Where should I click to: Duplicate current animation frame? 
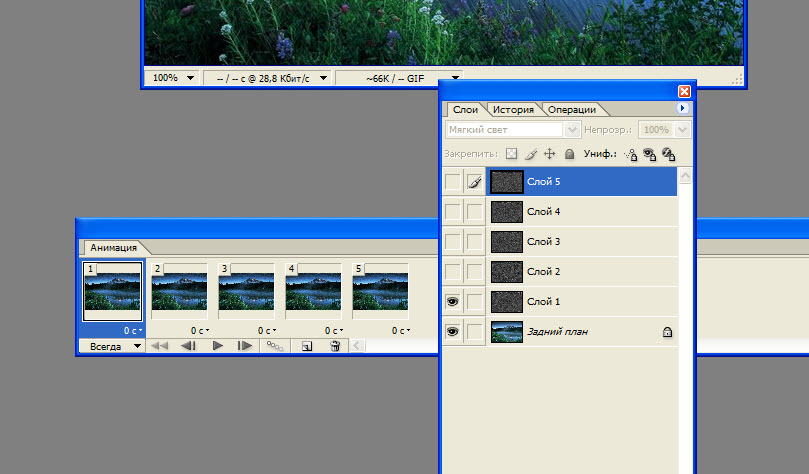(x=307, y=346)
